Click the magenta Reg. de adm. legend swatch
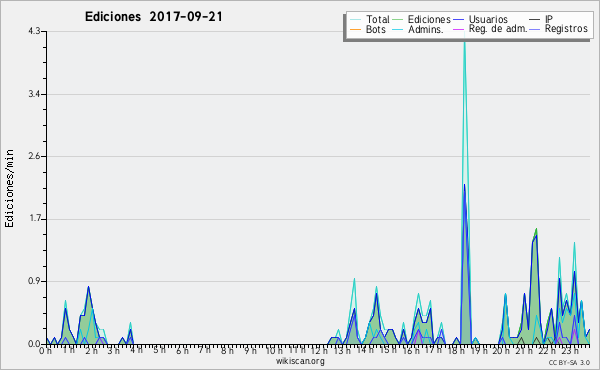The width and height of the screenshot is (600, 370). coord(458,29)
